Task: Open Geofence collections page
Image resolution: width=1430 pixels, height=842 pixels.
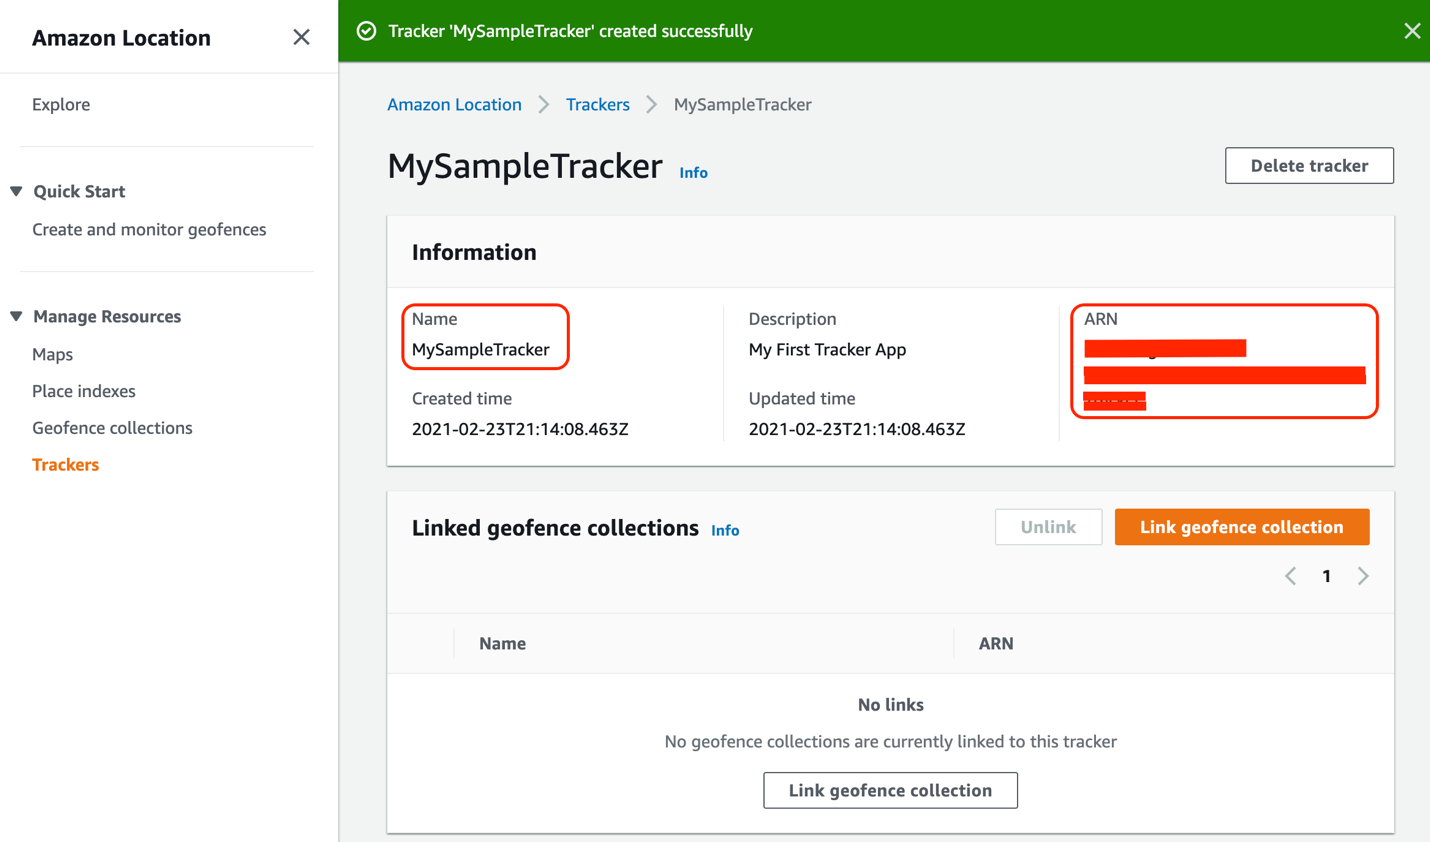Action: 112,428
